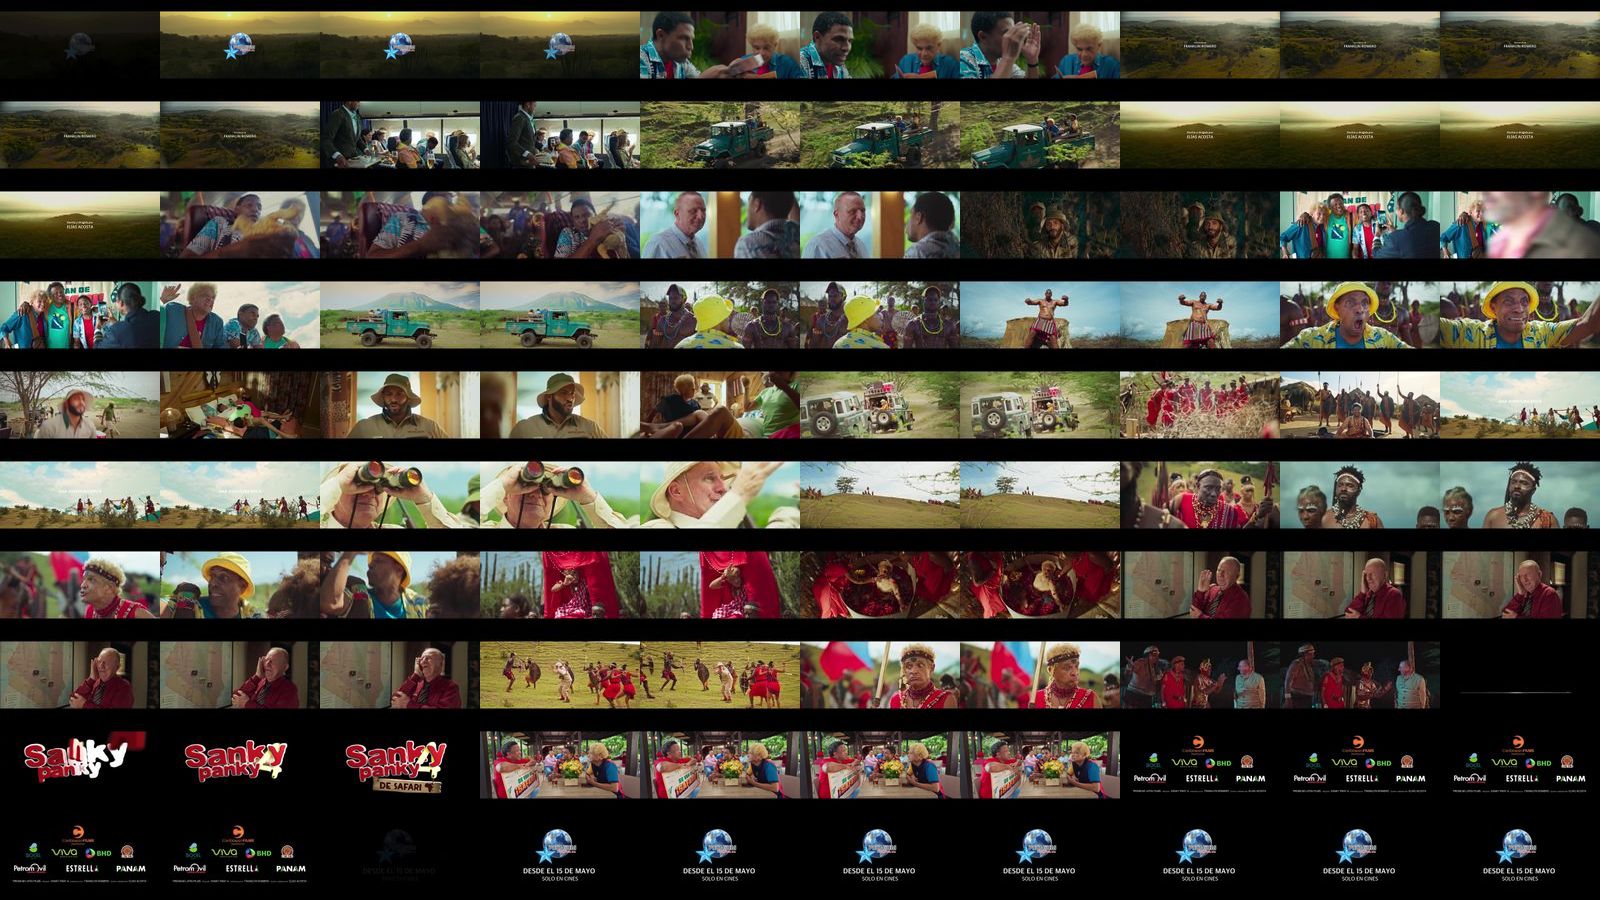1600x900 pixels.
Task: Select the frame of the blond man waving under the sky
Action: [x=240, y=315]
